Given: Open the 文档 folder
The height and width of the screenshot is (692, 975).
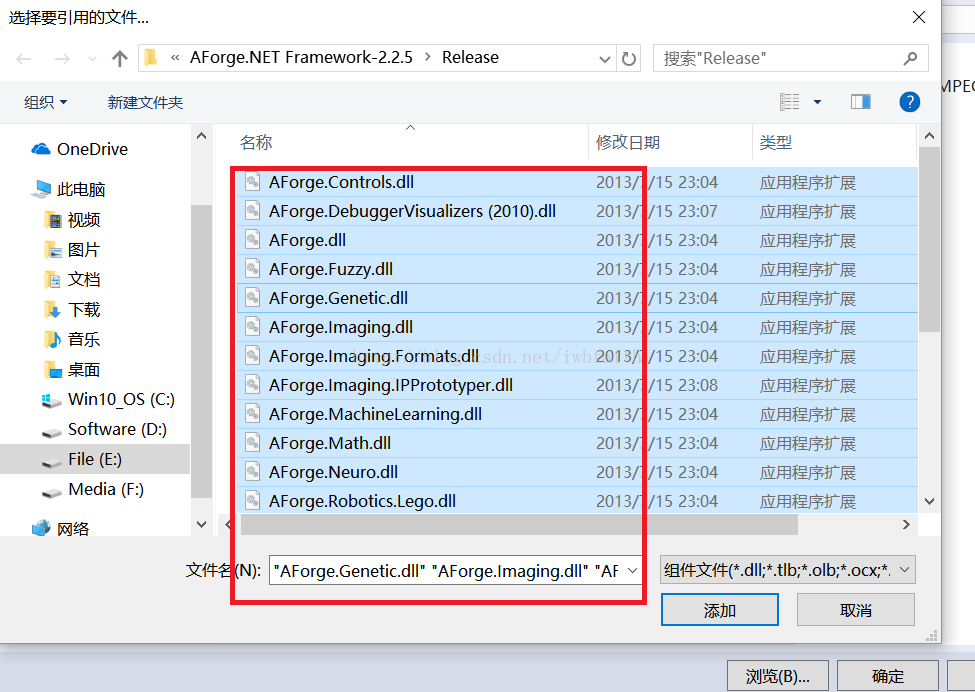Looking at the screenshot, I should click(73, 279).
